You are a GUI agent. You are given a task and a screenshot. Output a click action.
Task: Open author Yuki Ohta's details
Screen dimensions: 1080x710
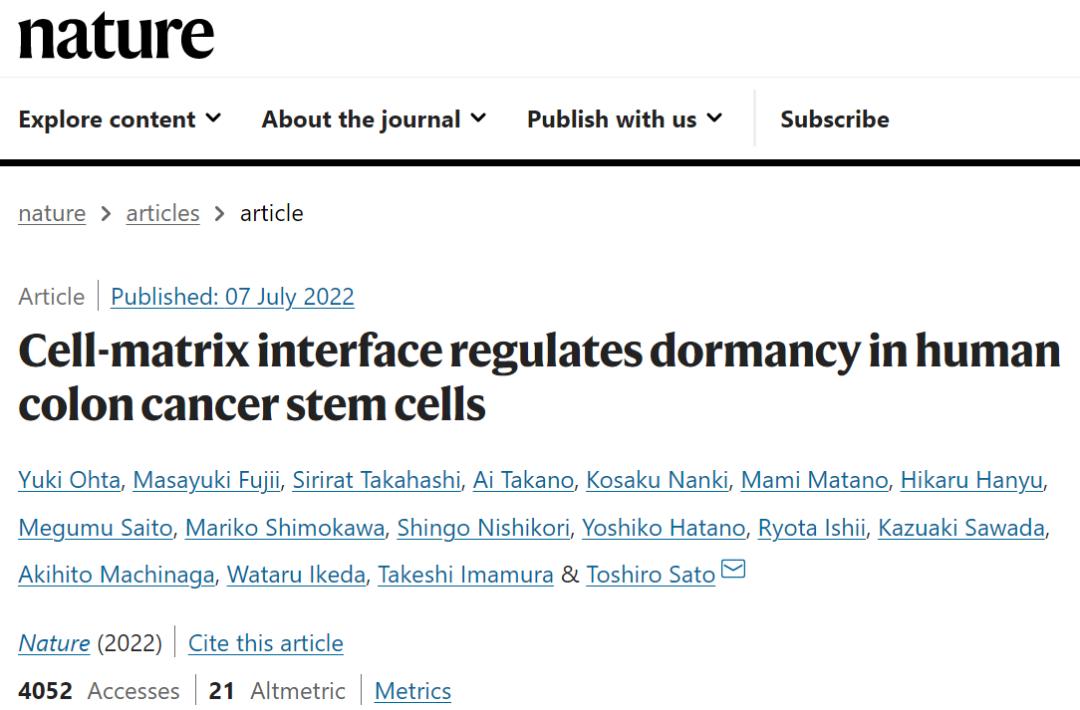(x=69, y=480)
